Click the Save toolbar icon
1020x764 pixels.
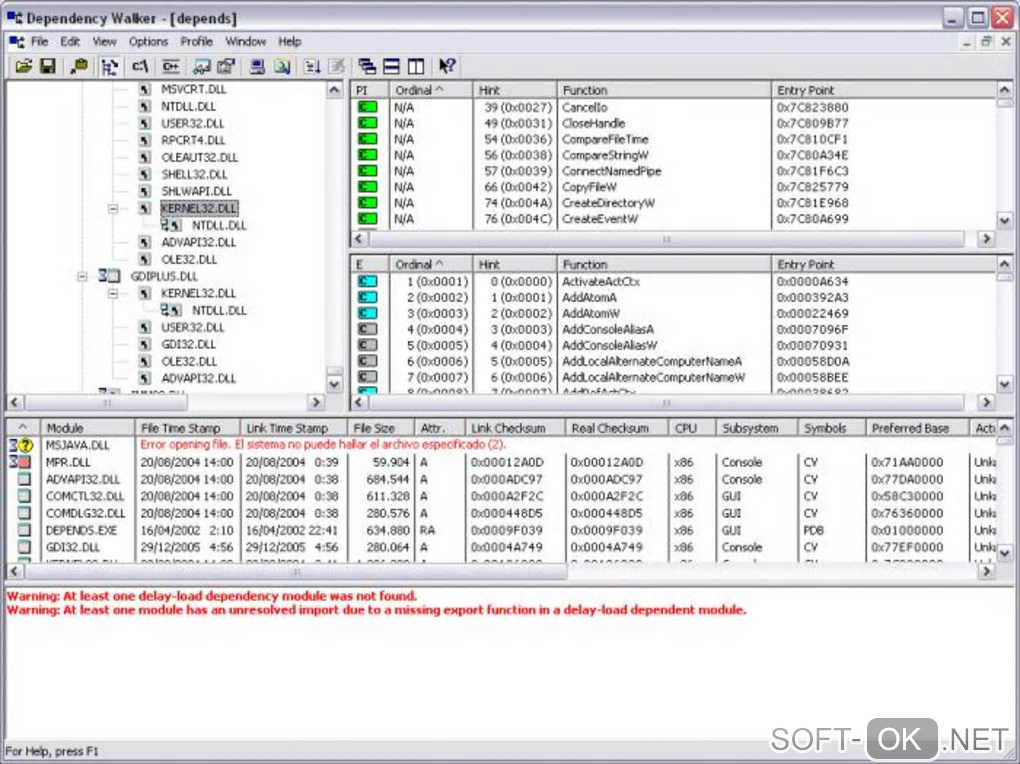coord(47,66)
